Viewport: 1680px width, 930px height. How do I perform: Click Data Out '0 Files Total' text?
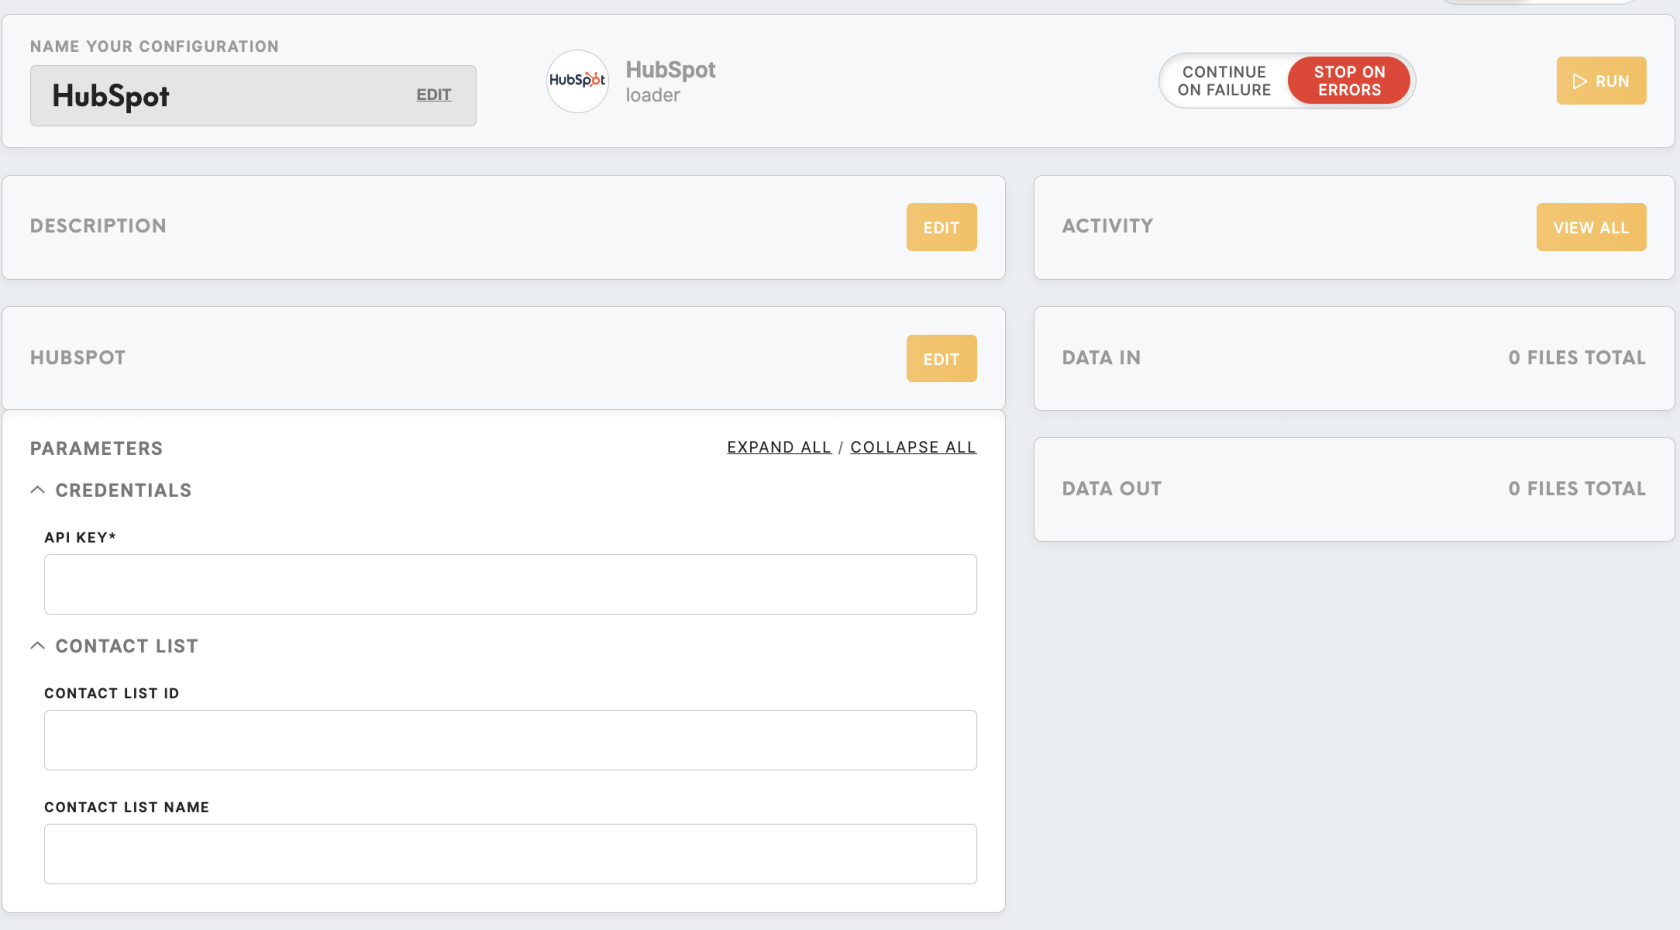click(1577, 489)
